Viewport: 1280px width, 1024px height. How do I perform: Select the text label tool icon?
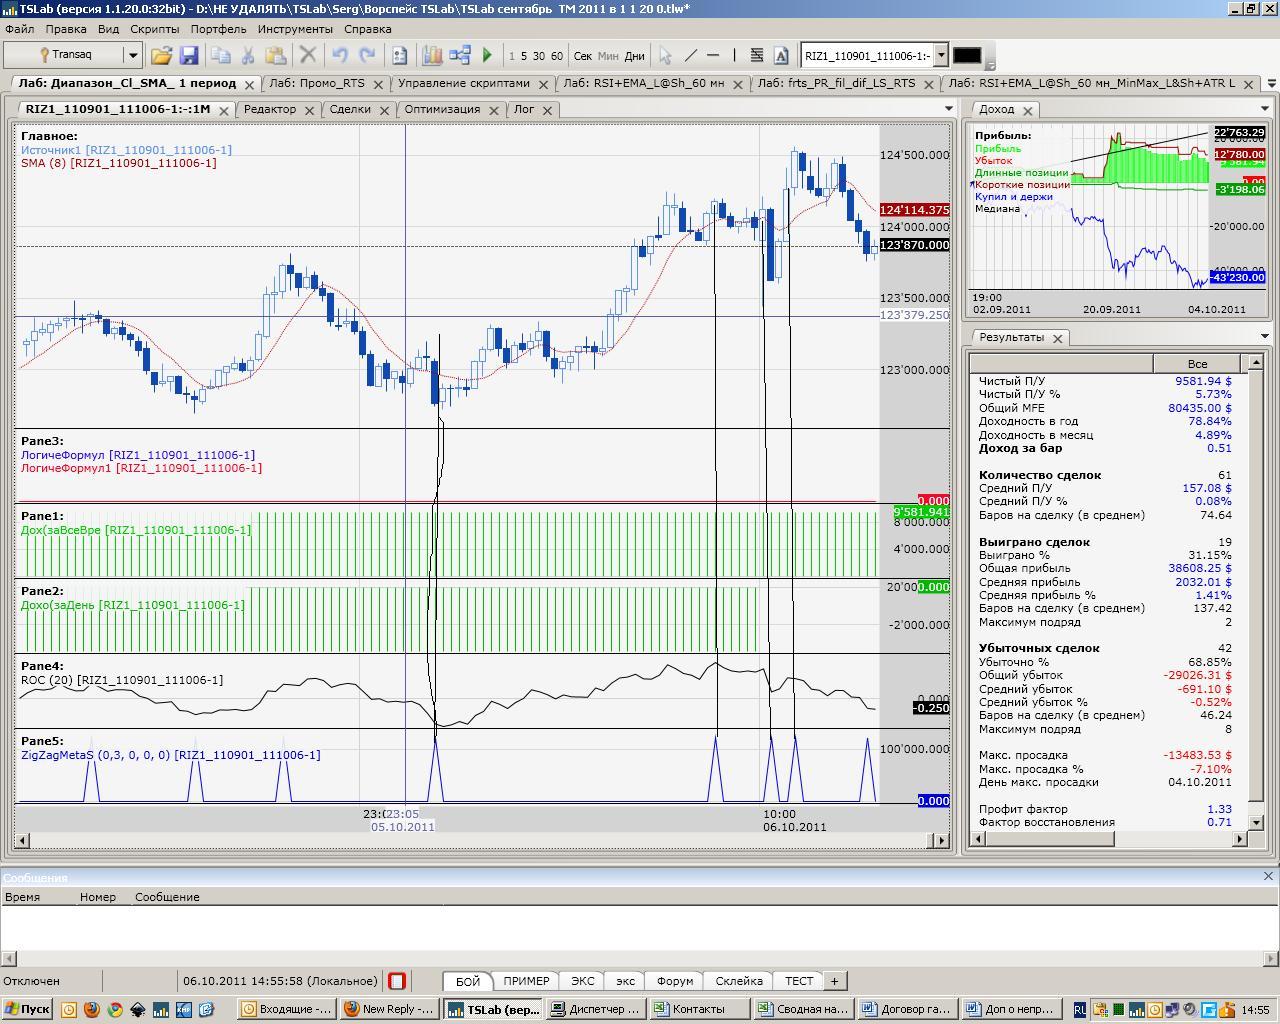(781, 56)
